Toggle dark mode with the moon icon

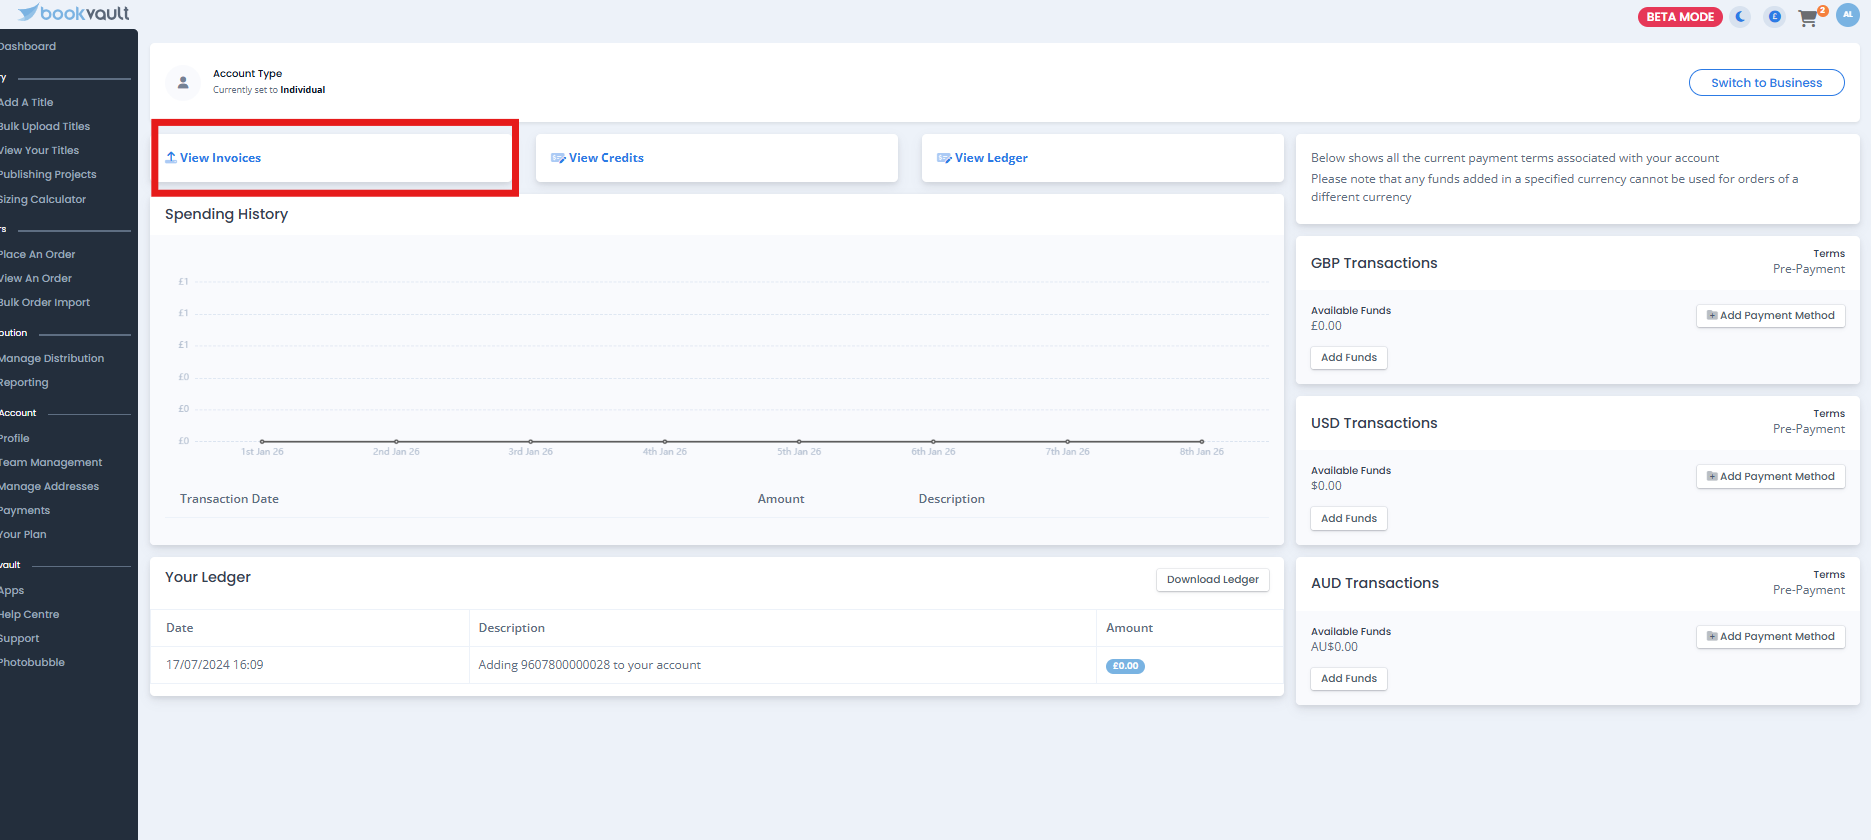(1741, 17)
